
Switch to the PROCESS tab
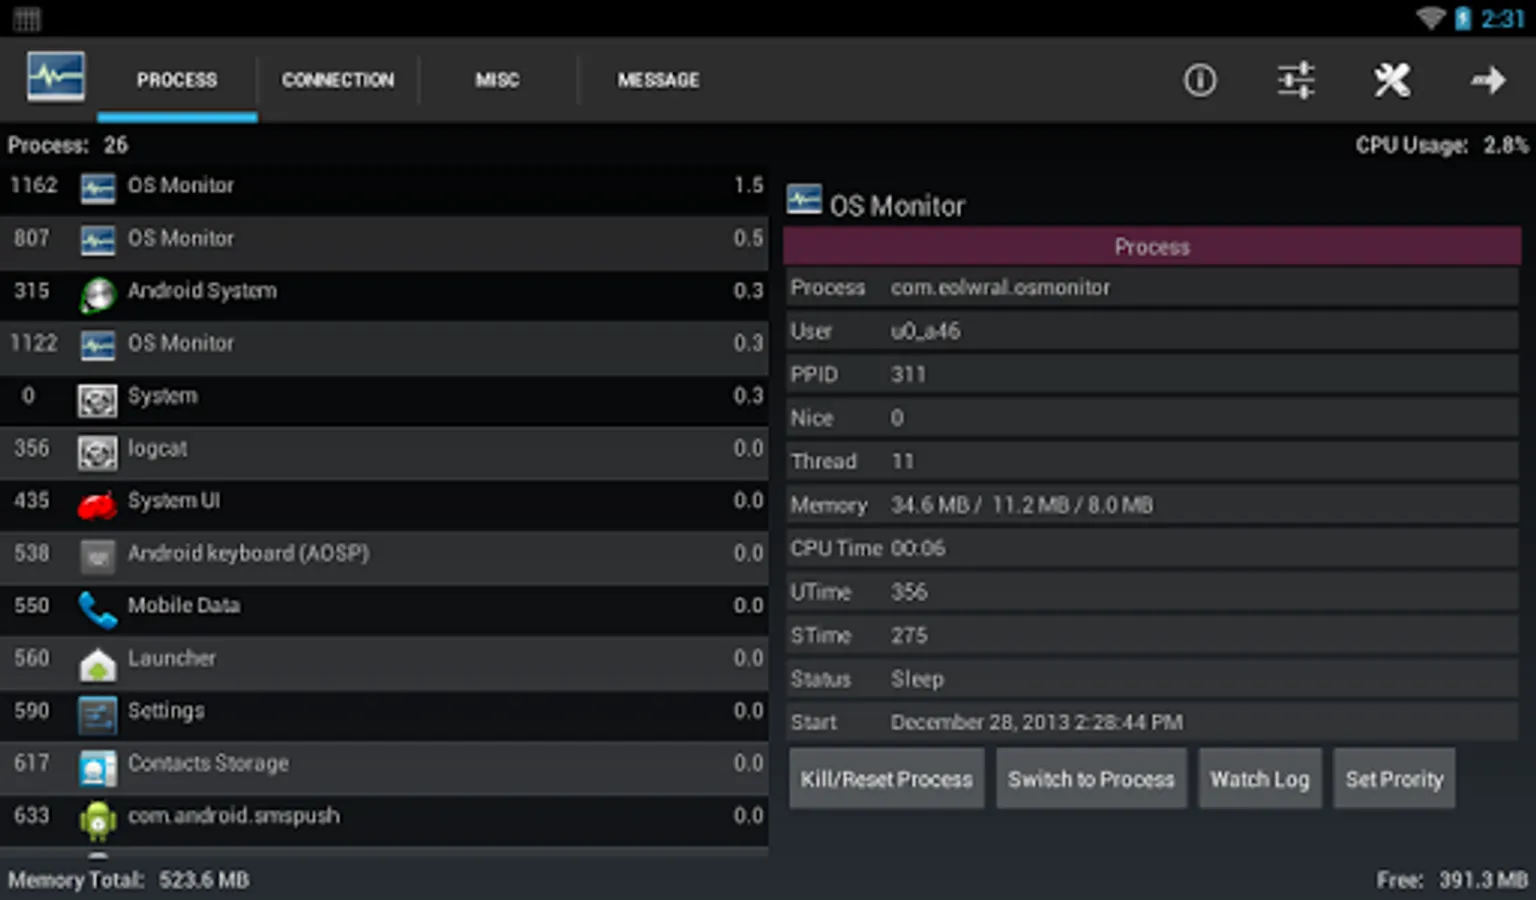(x=177, y=80)
